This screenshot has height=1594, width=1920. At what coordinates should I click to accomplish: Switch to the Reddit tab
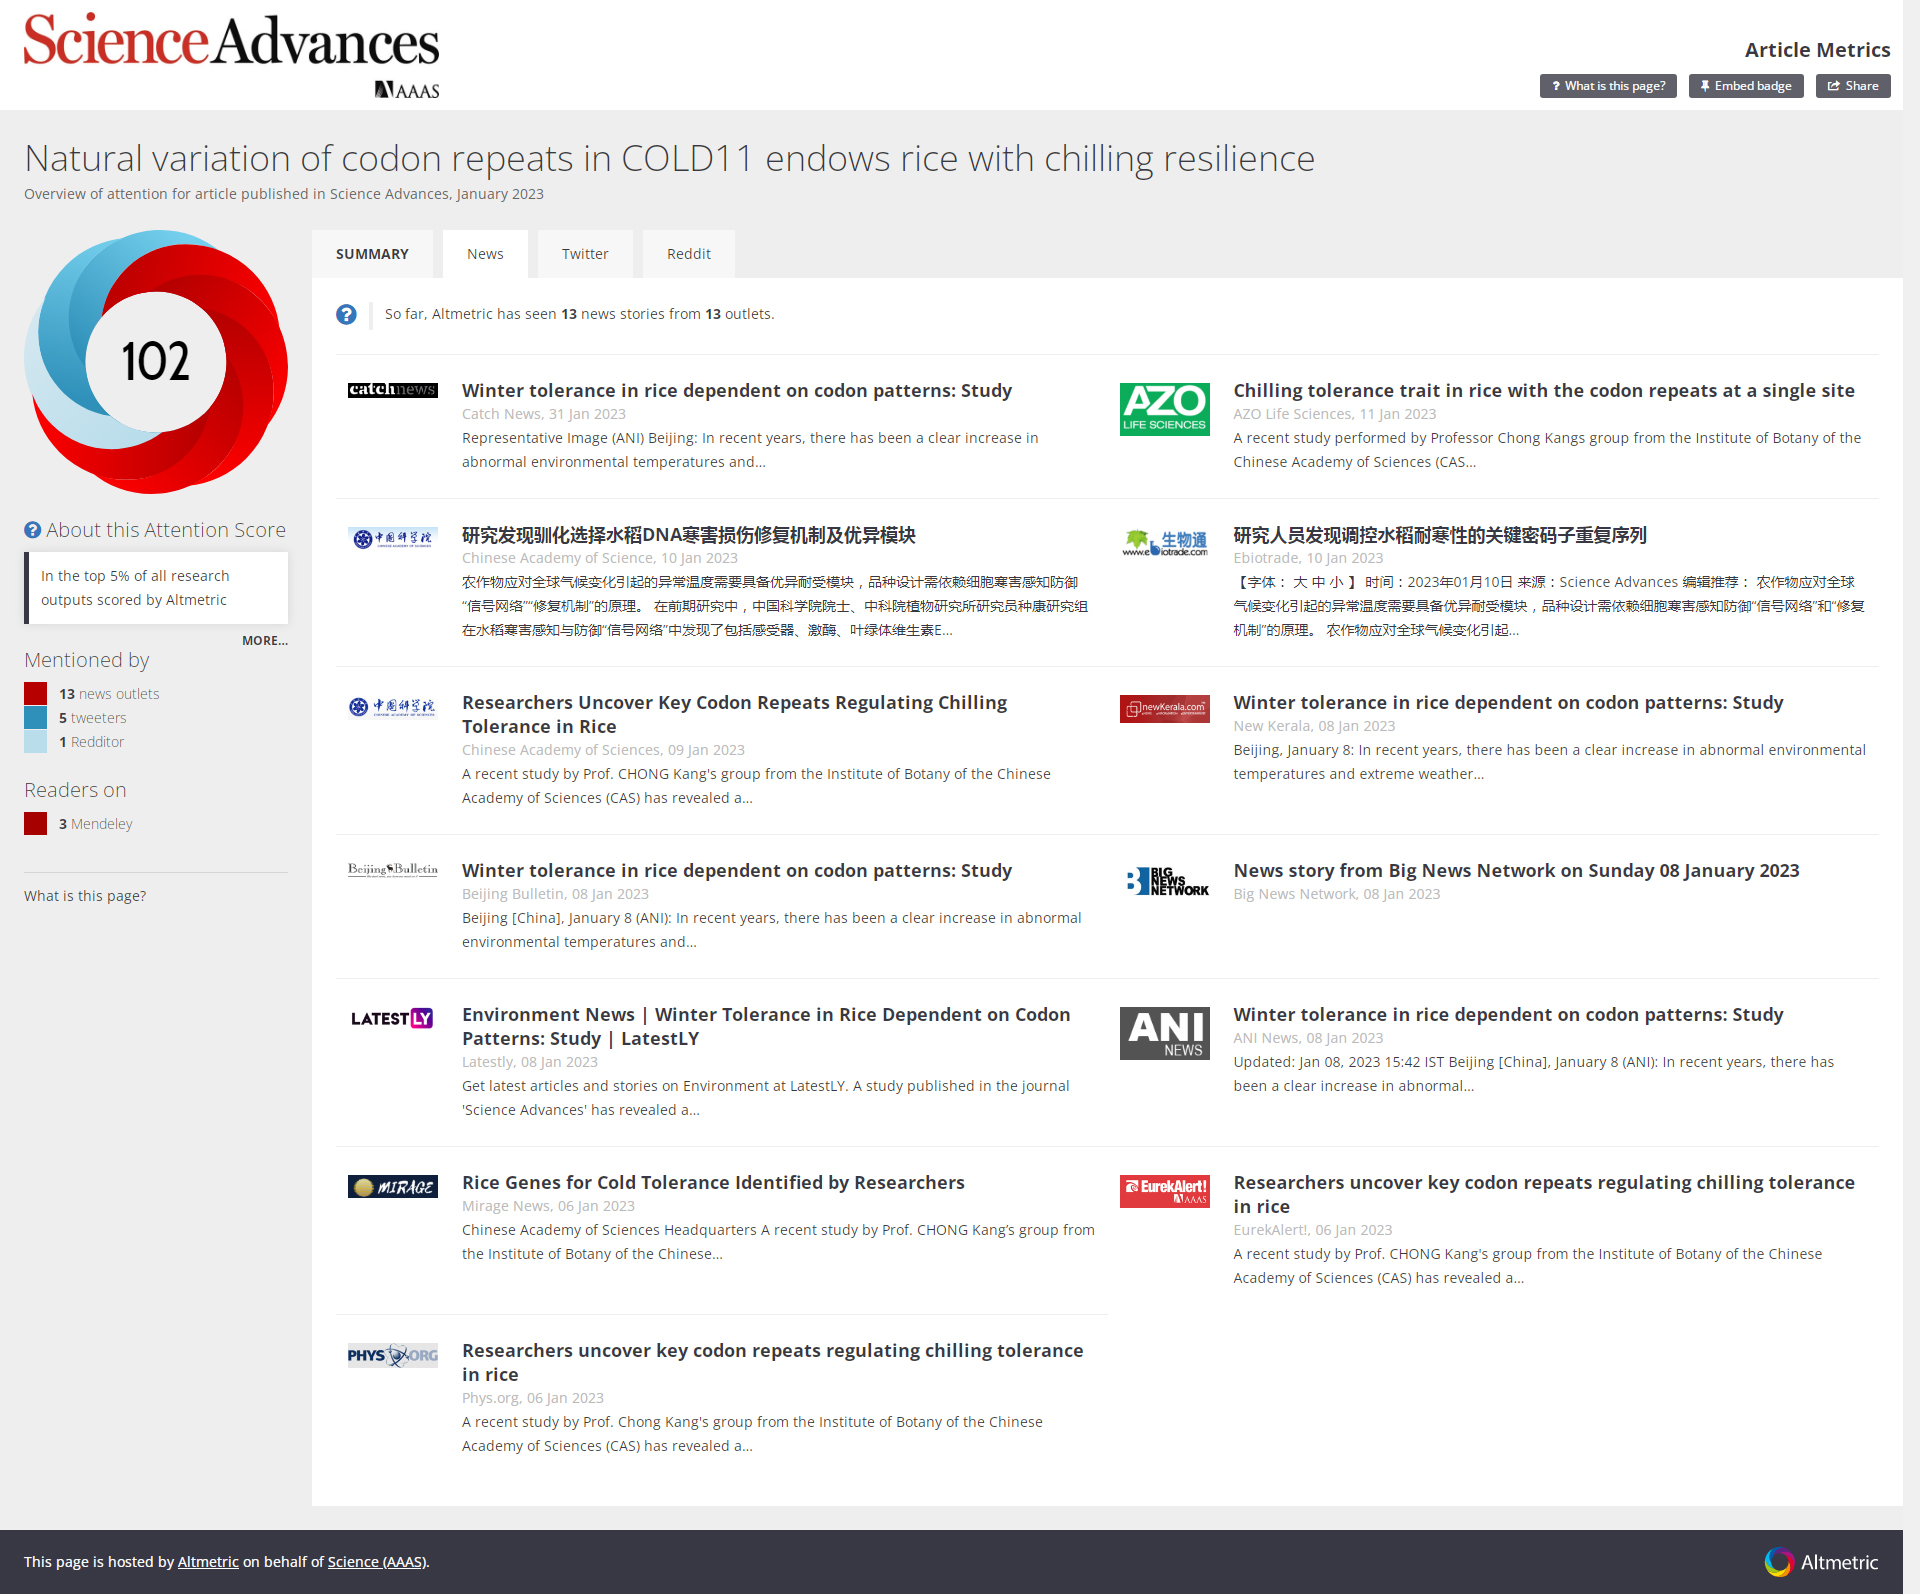[689, 254]
